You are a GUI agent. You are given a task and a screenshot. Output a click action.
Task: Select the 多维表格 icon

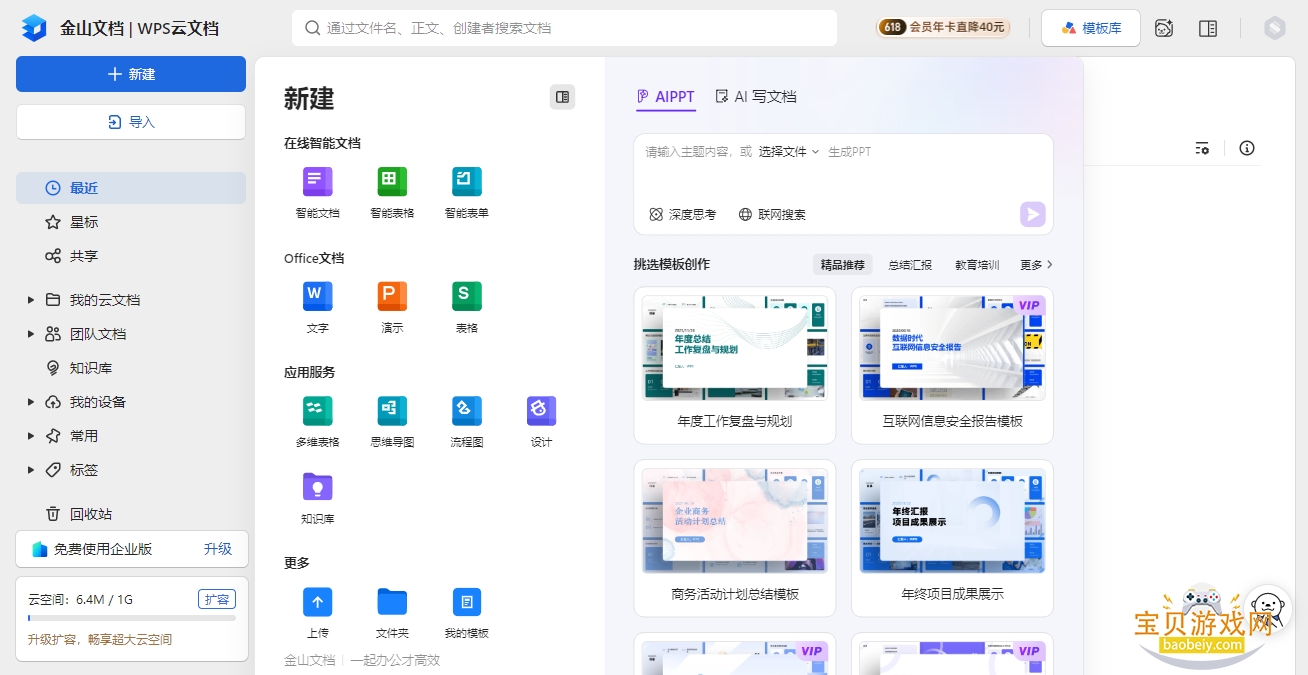tap(317, 411)
